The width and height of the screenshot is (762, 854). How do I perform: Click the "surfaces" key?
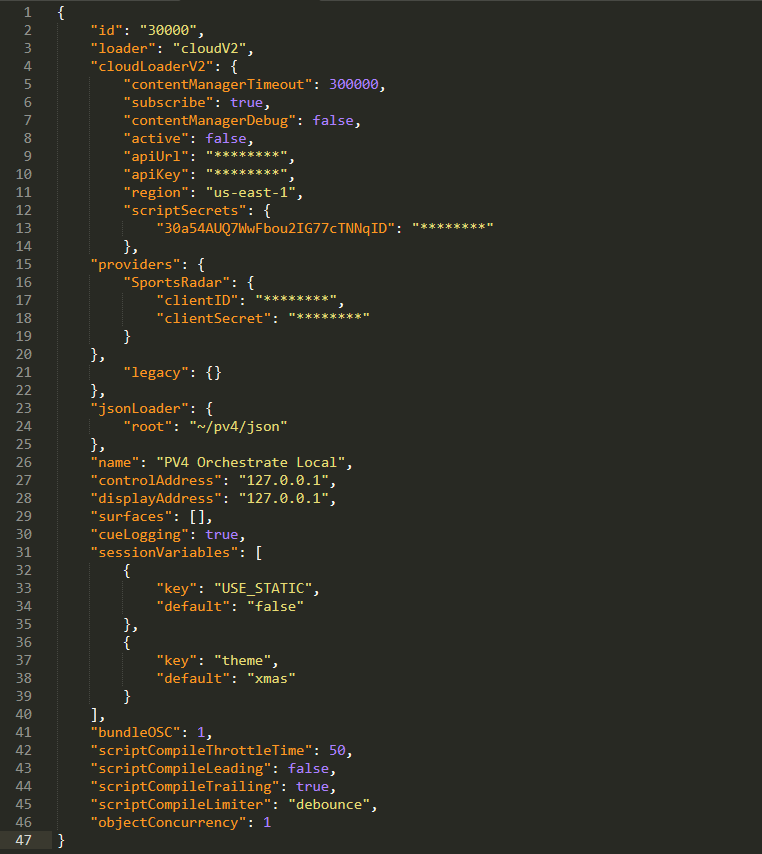pyautogui.click(x=131, y=516)
